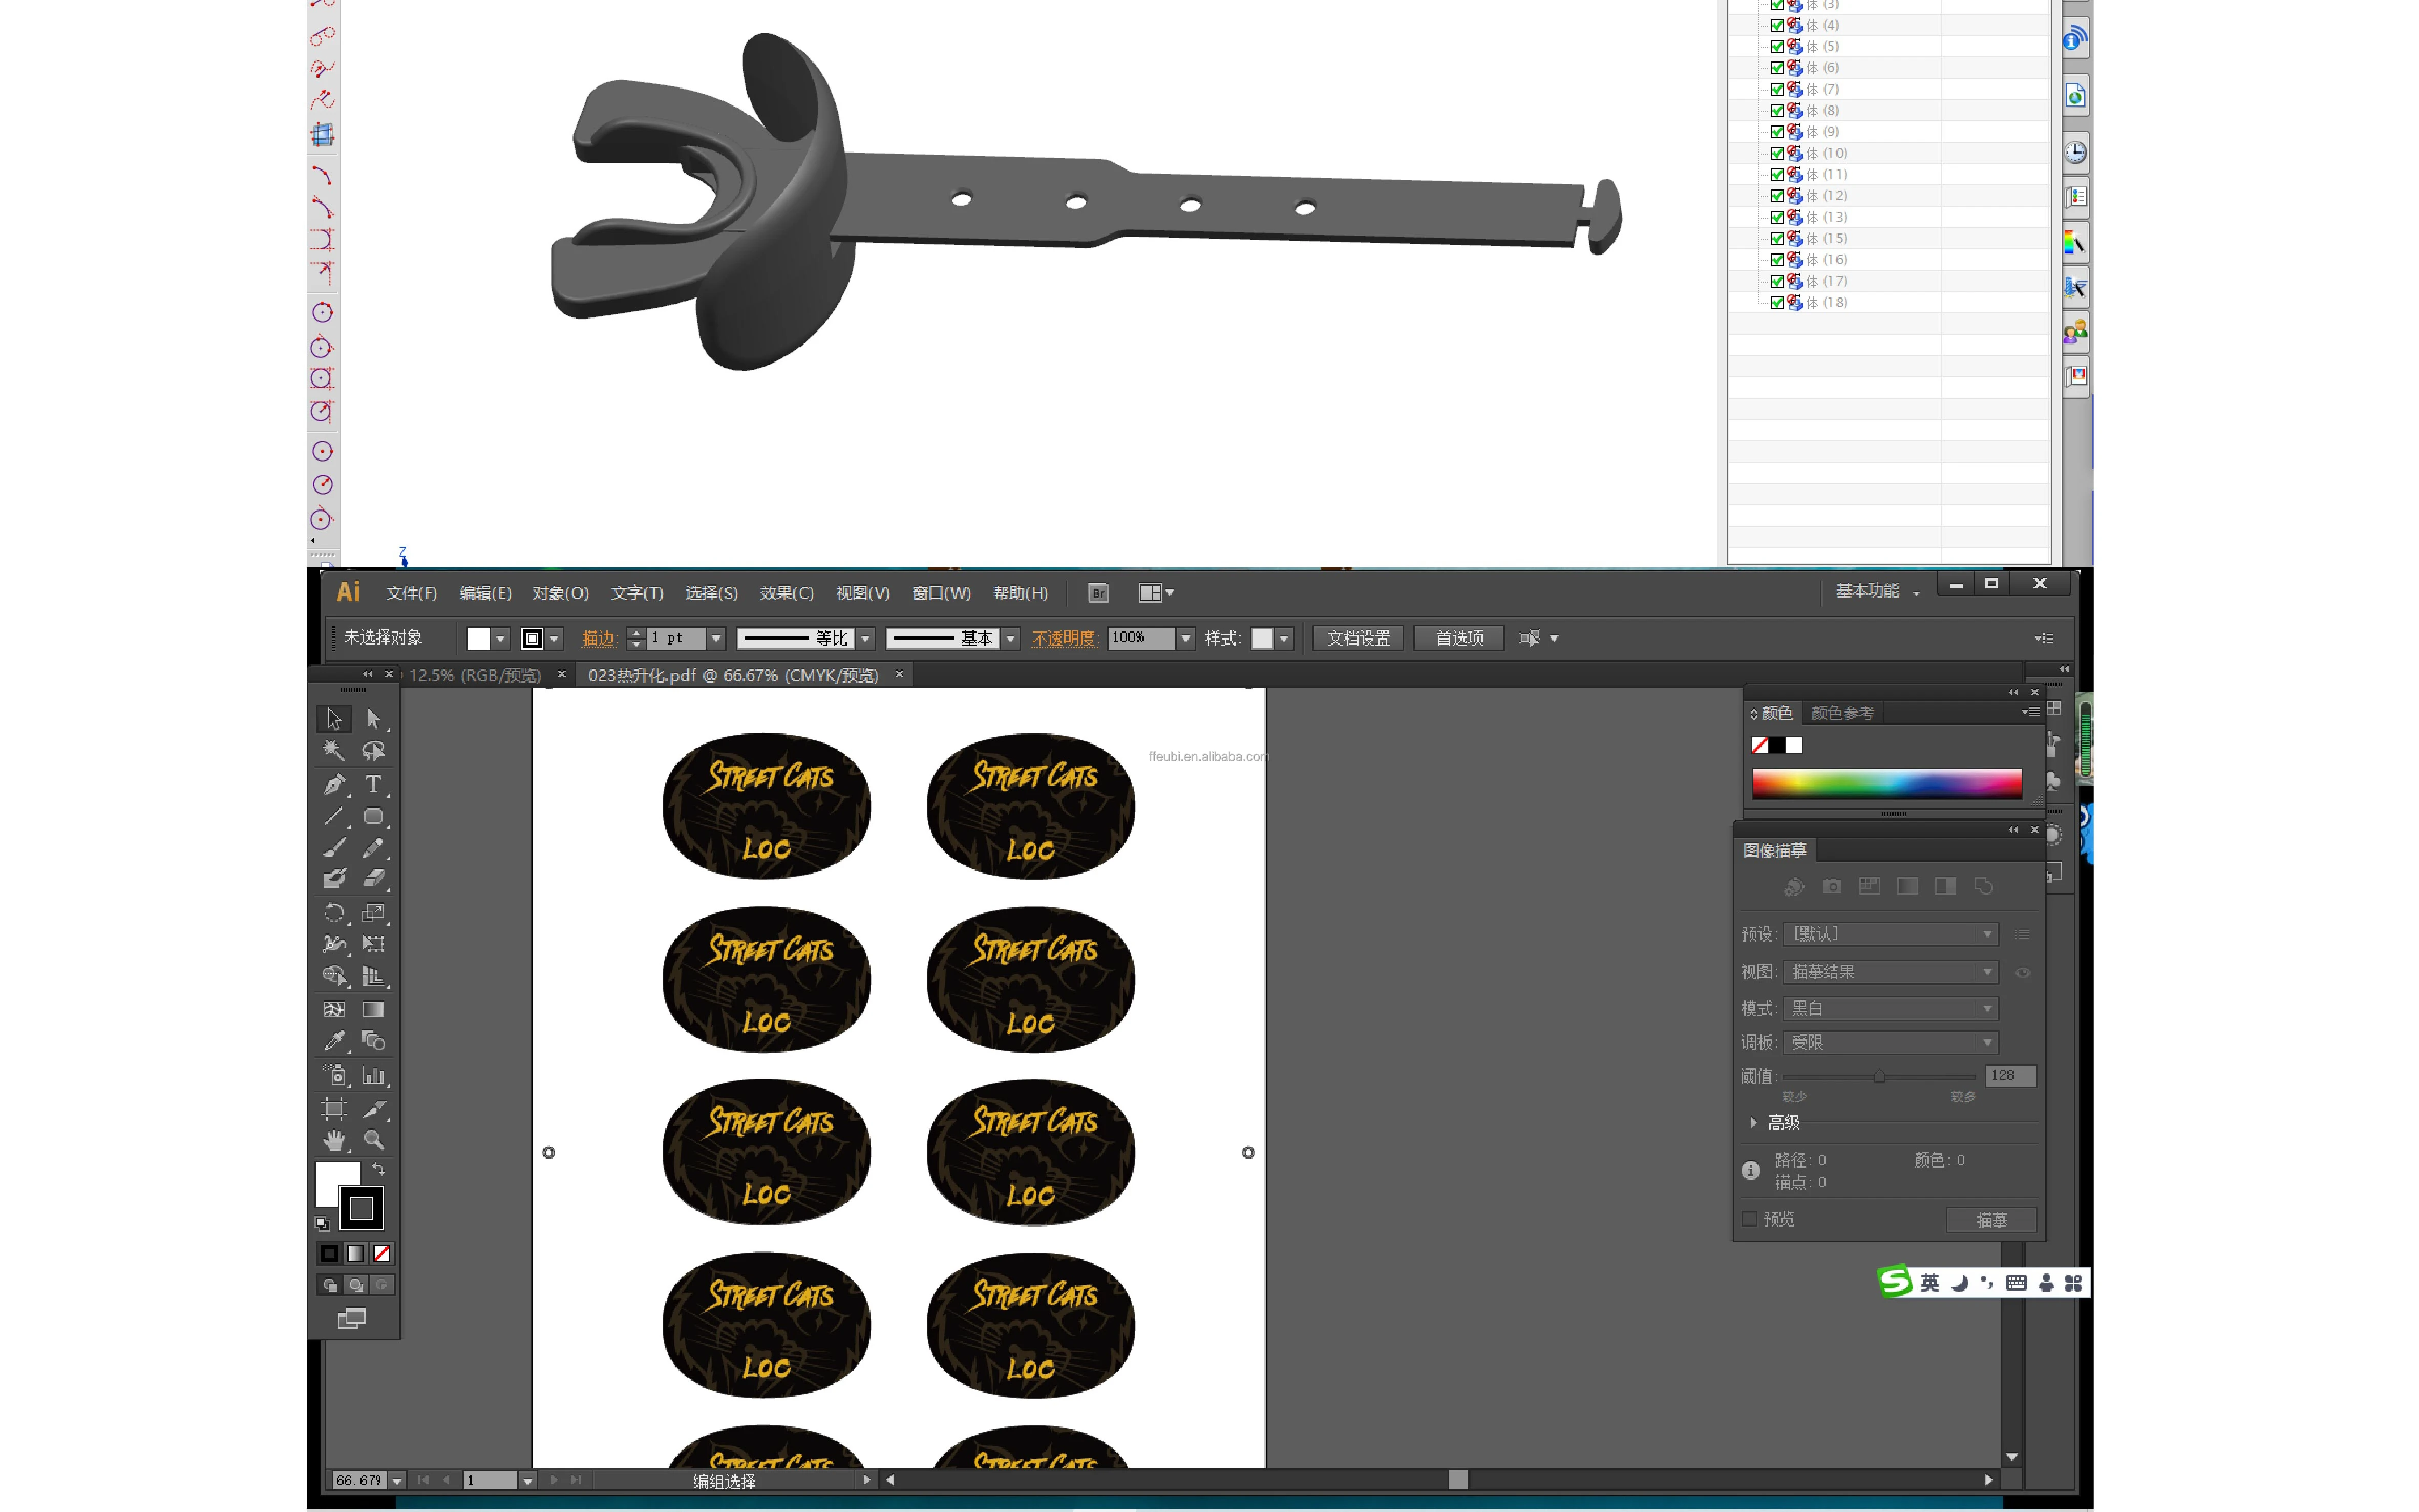
Task: Enable the 预览 checkbox in Image Trace
Action: point(1749,1219)
